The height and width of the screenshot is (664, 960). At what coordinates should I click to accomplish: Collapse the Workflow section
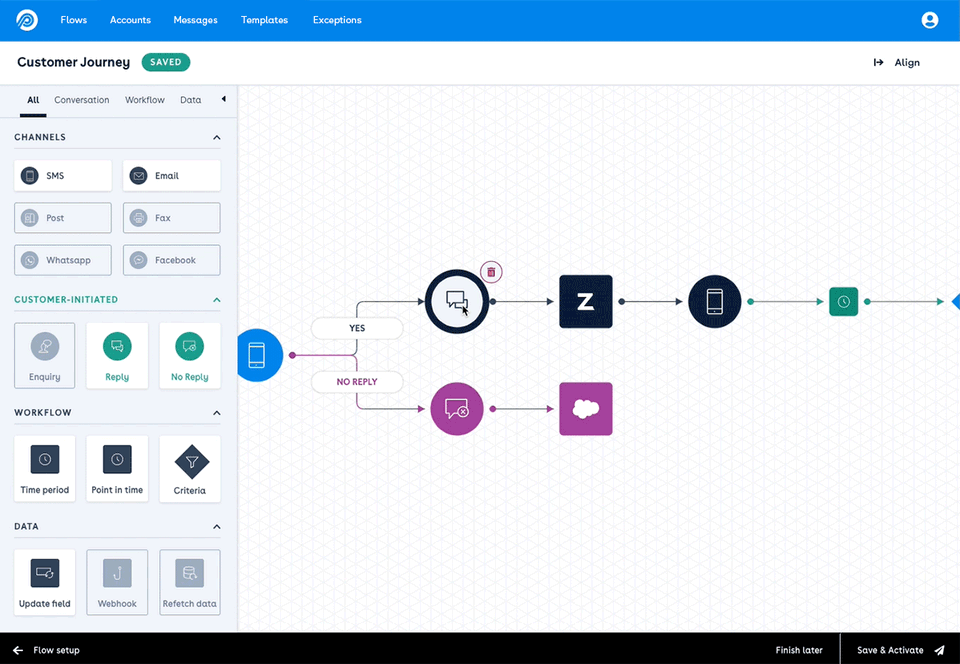(217, 413)
